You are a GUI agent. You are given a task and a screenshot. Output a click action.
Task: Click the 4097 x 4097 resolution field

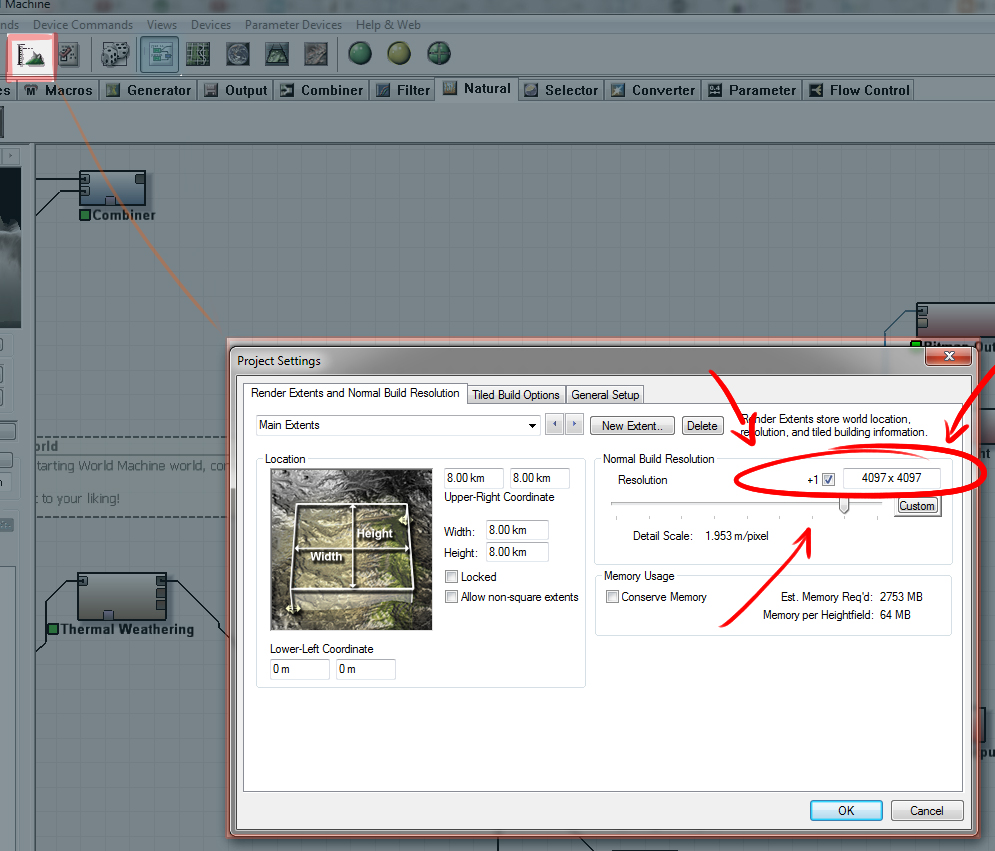click(x=892, y=478)
